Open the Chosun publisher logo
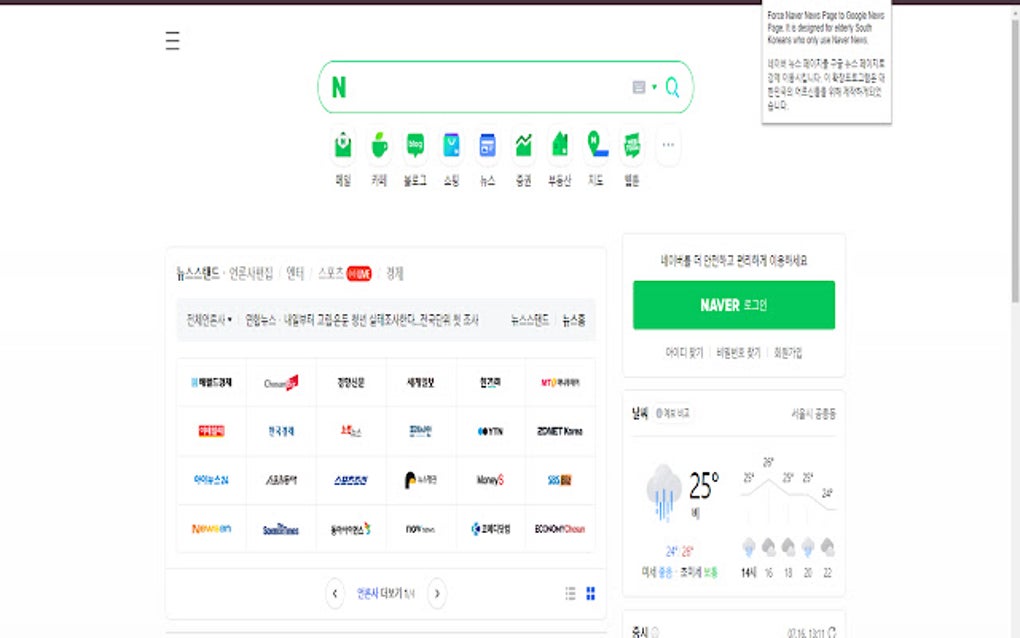 point(281,382)
